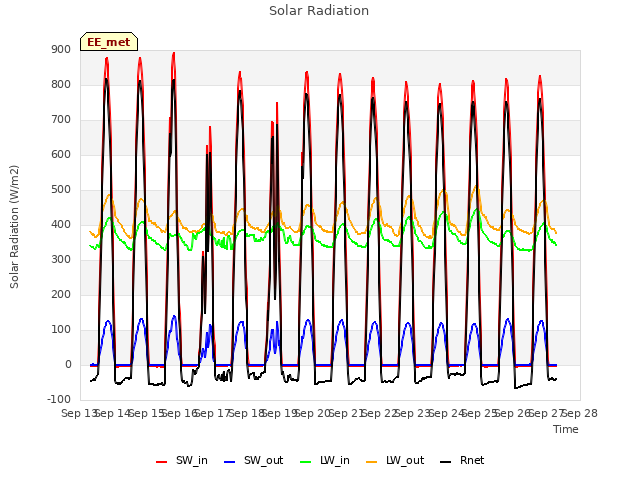Image resolution: width=640 pixels, height=480 pixels.
Task: Click the Sep 24 x-axis tick label
Action: [x=447, y=413]
